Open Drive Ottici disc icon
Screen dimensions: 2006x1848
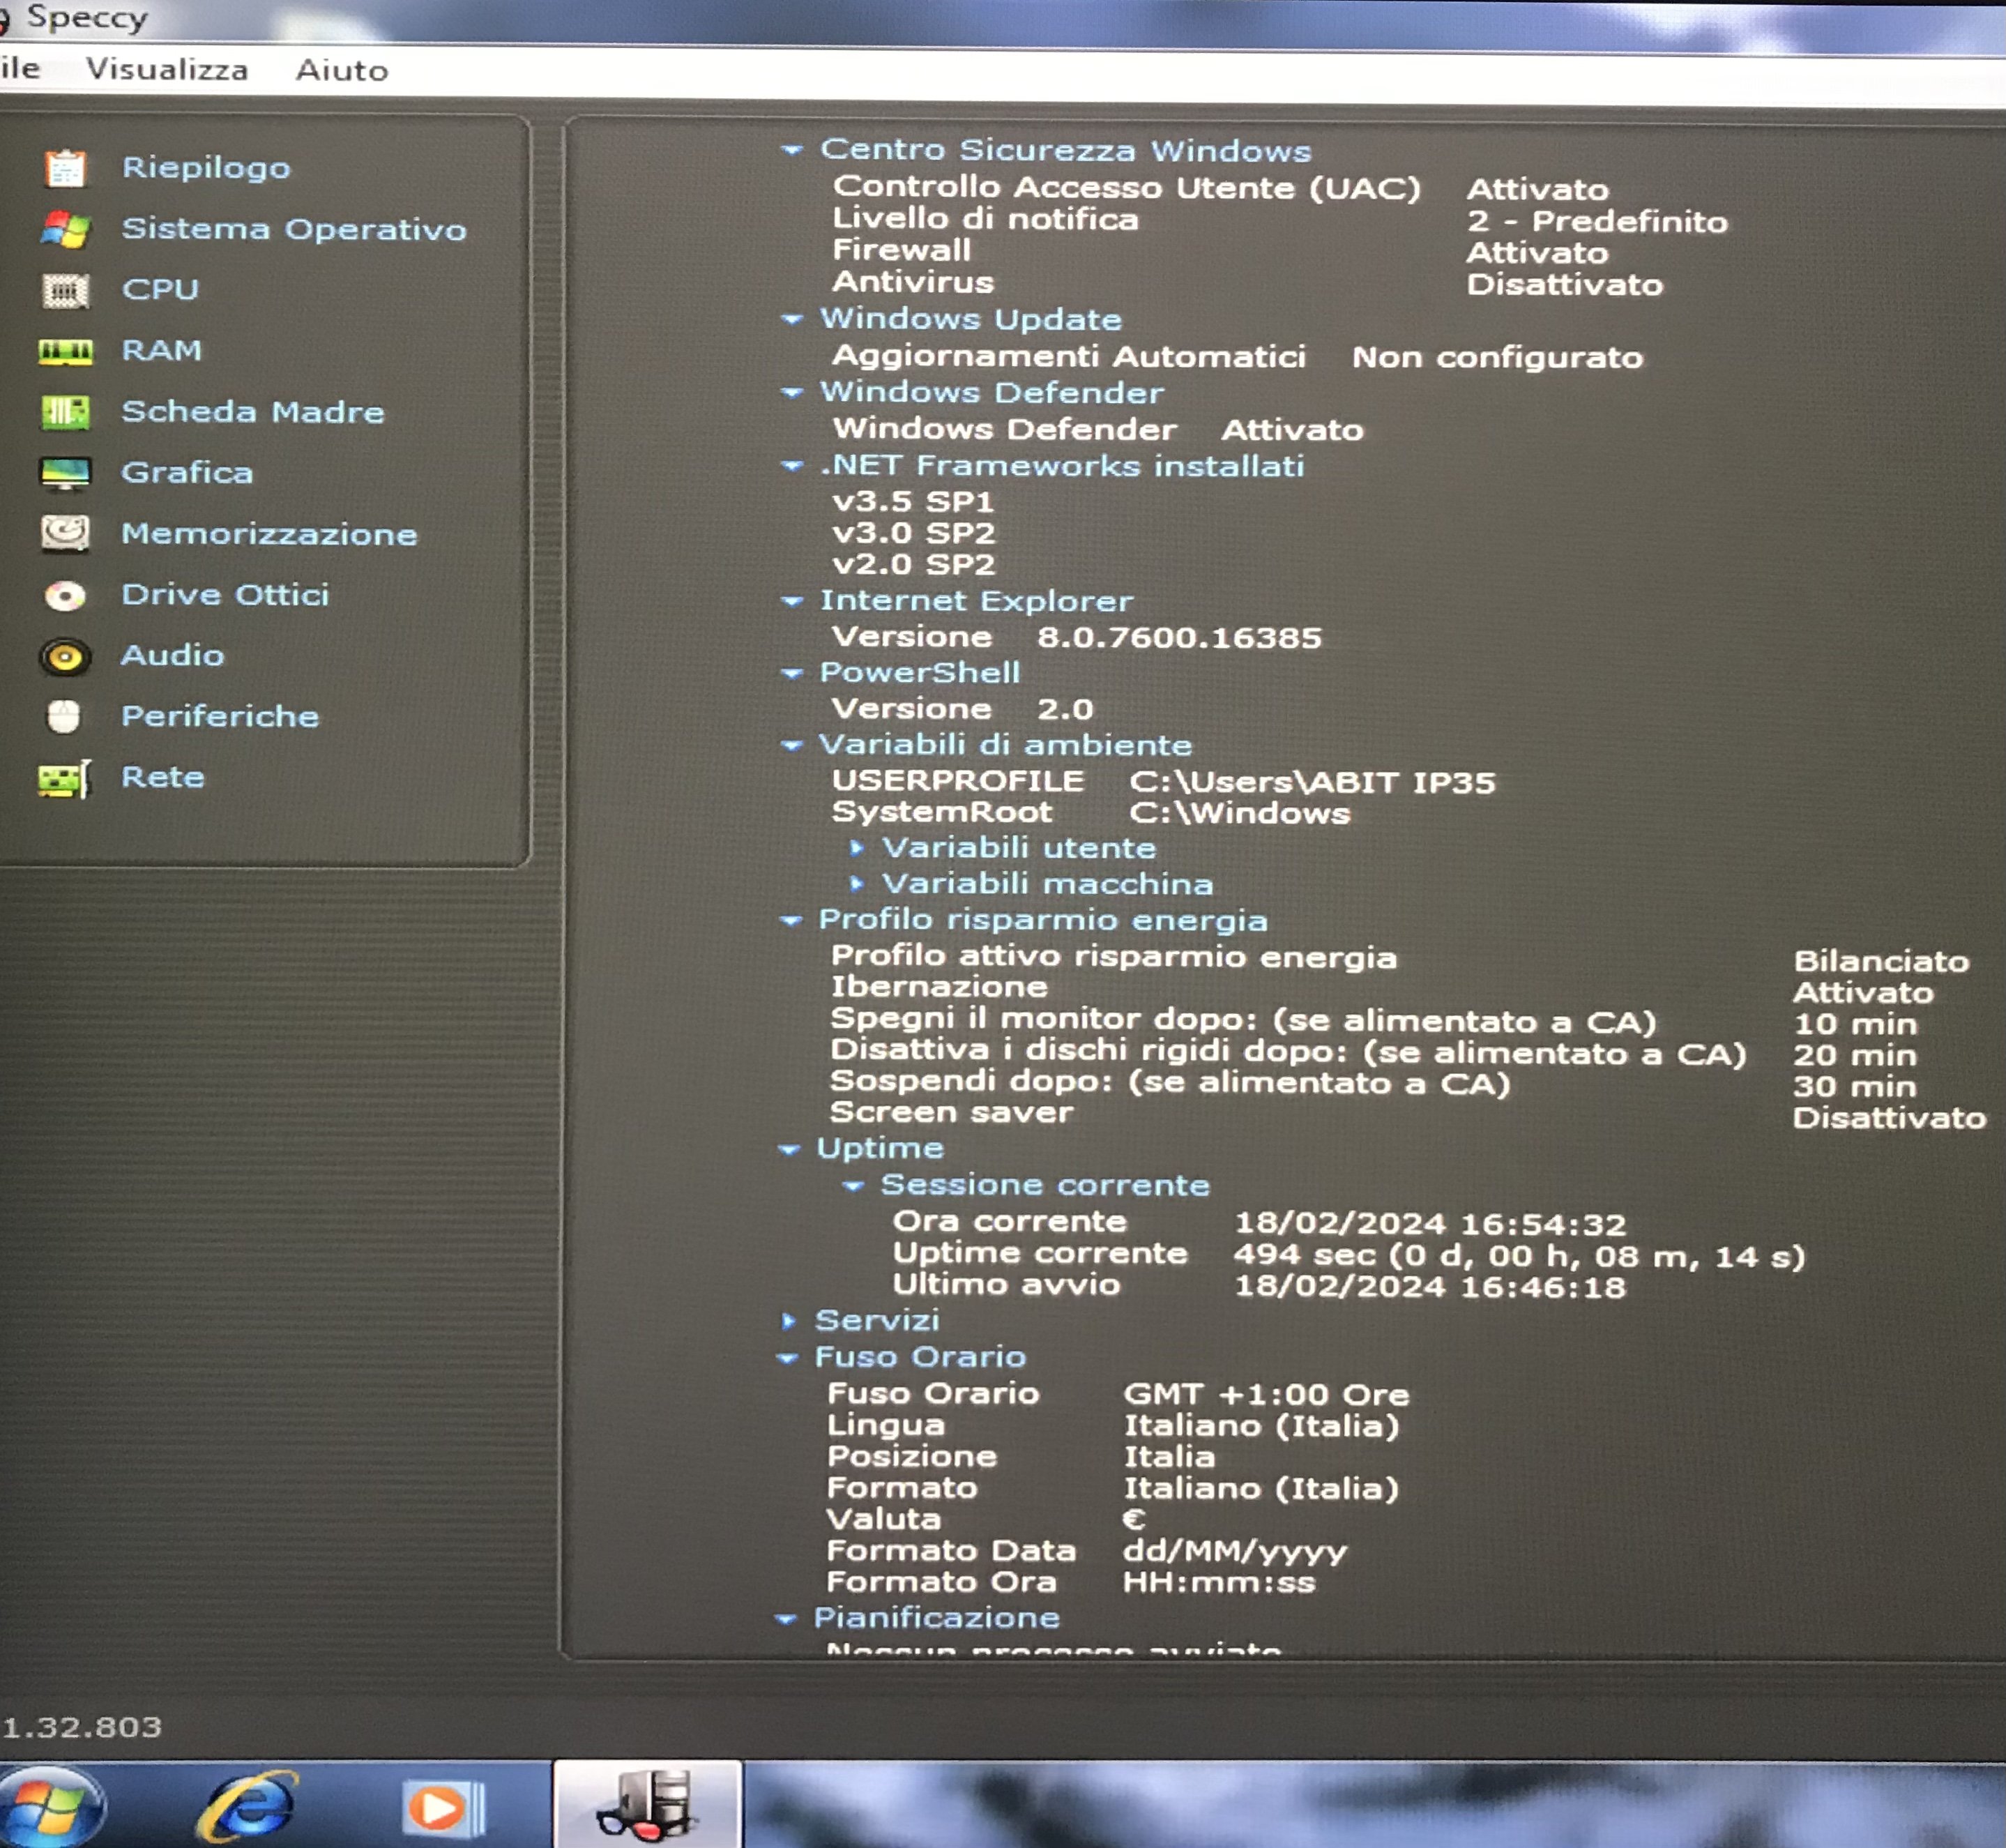click(x=66, y=596)
